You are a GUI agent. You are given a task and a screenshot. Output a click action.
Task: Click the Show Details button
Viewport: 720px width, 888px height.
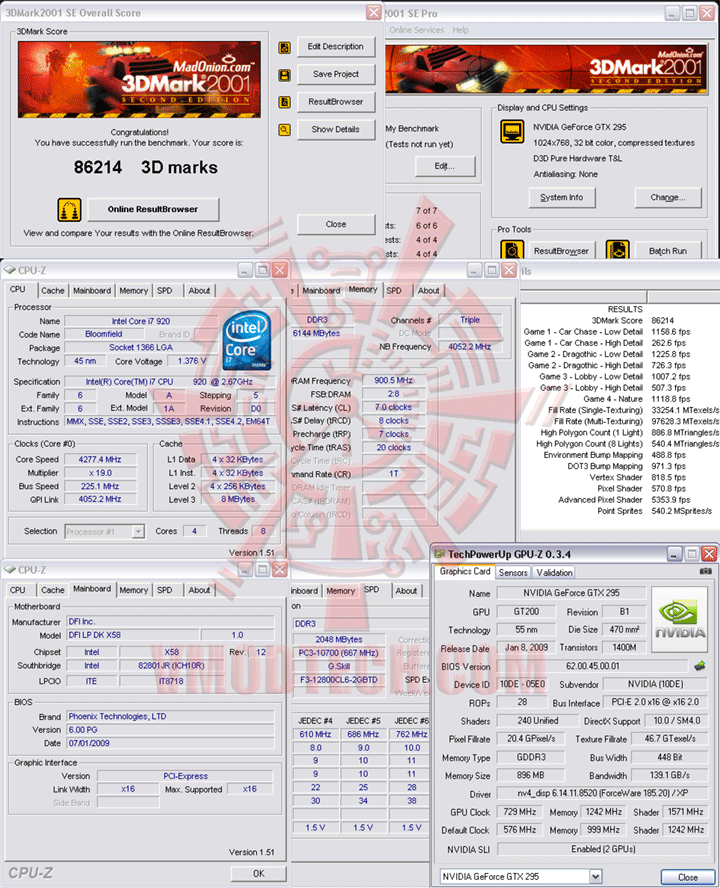pos(336,130)
